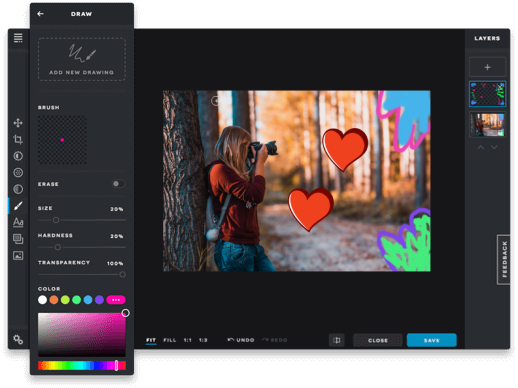Click the Close button
518x388 pixels.
[378, 340]
